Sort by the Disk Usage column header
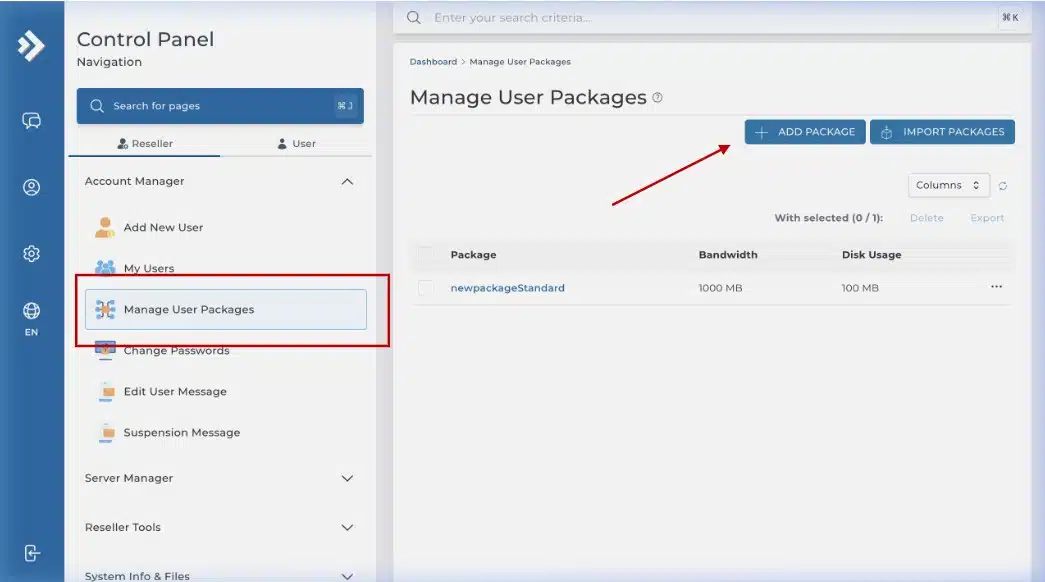The width and height of the screenshot is (1045, 582). click(x=871, y=255)
